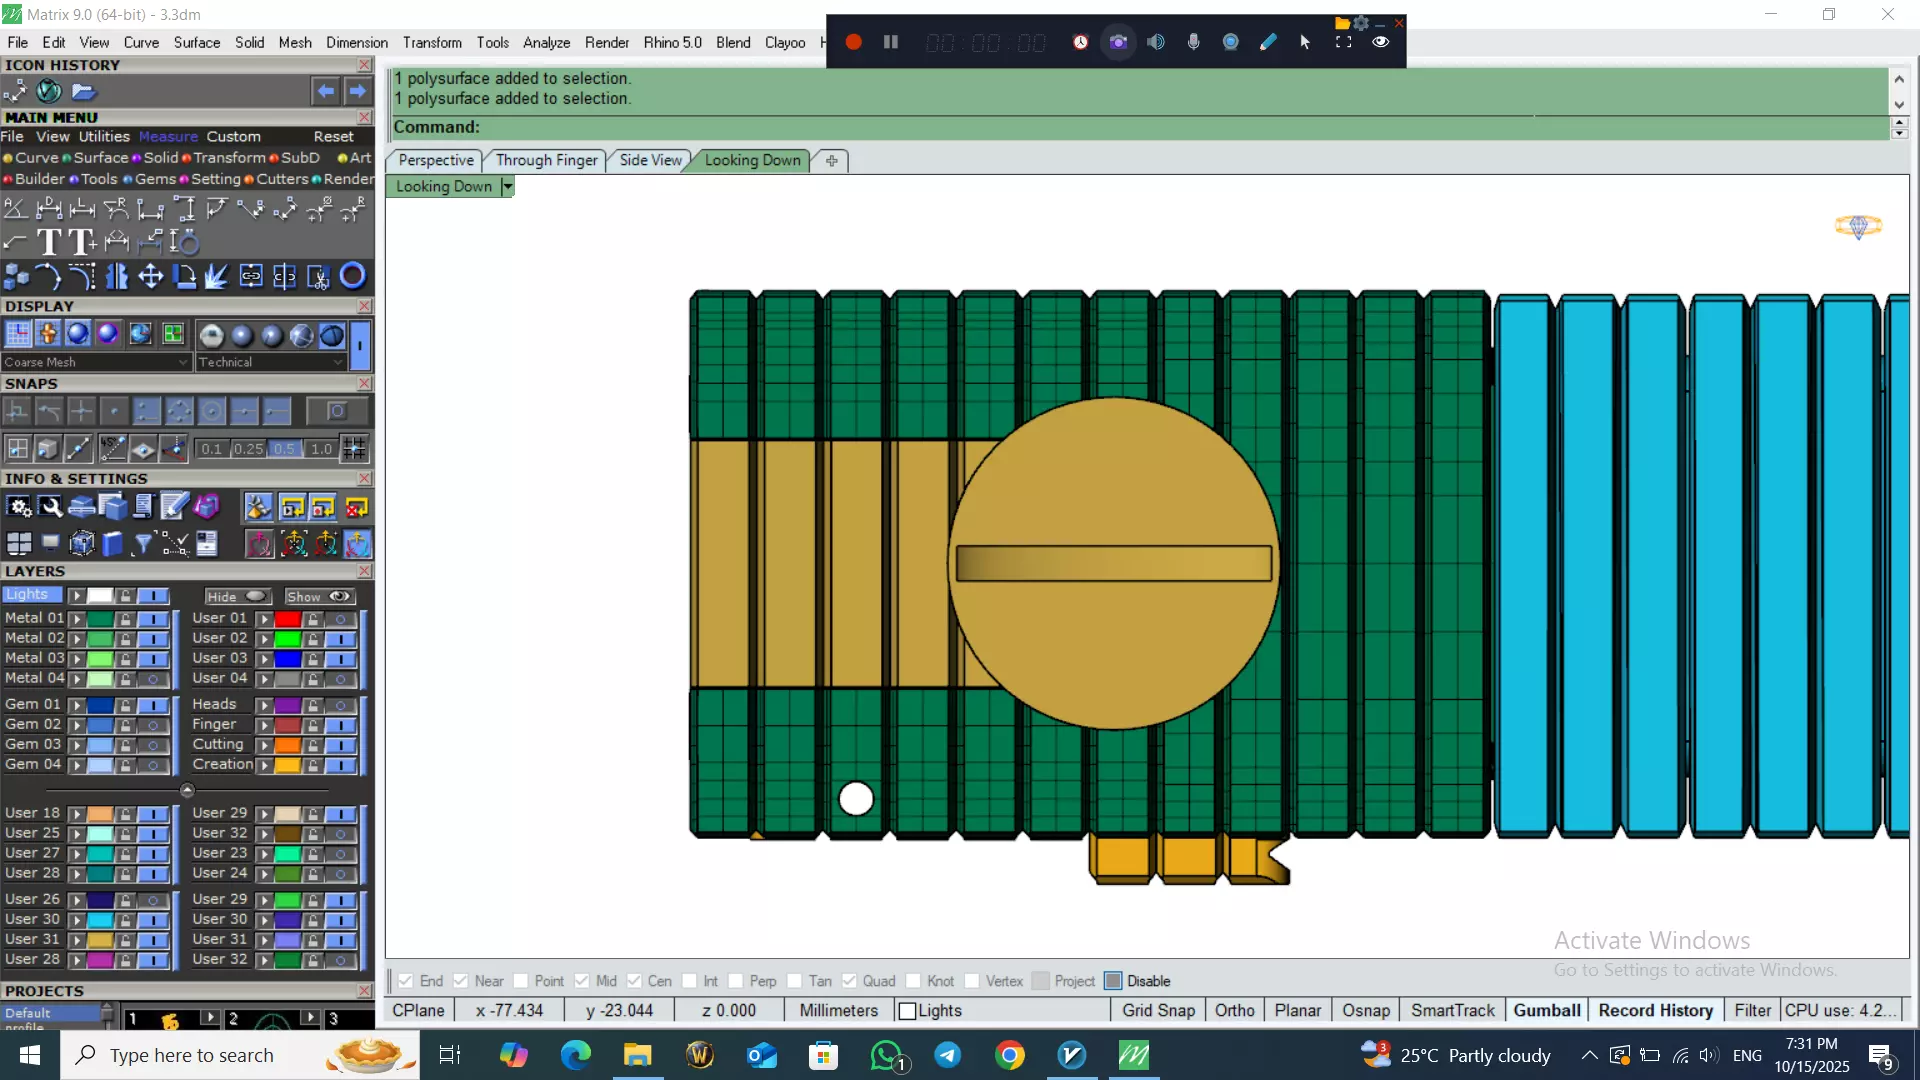Screen dimensions: 1920x1080
Task: Click the Move arrows transform icon
Action: click(x=150, y=276)
